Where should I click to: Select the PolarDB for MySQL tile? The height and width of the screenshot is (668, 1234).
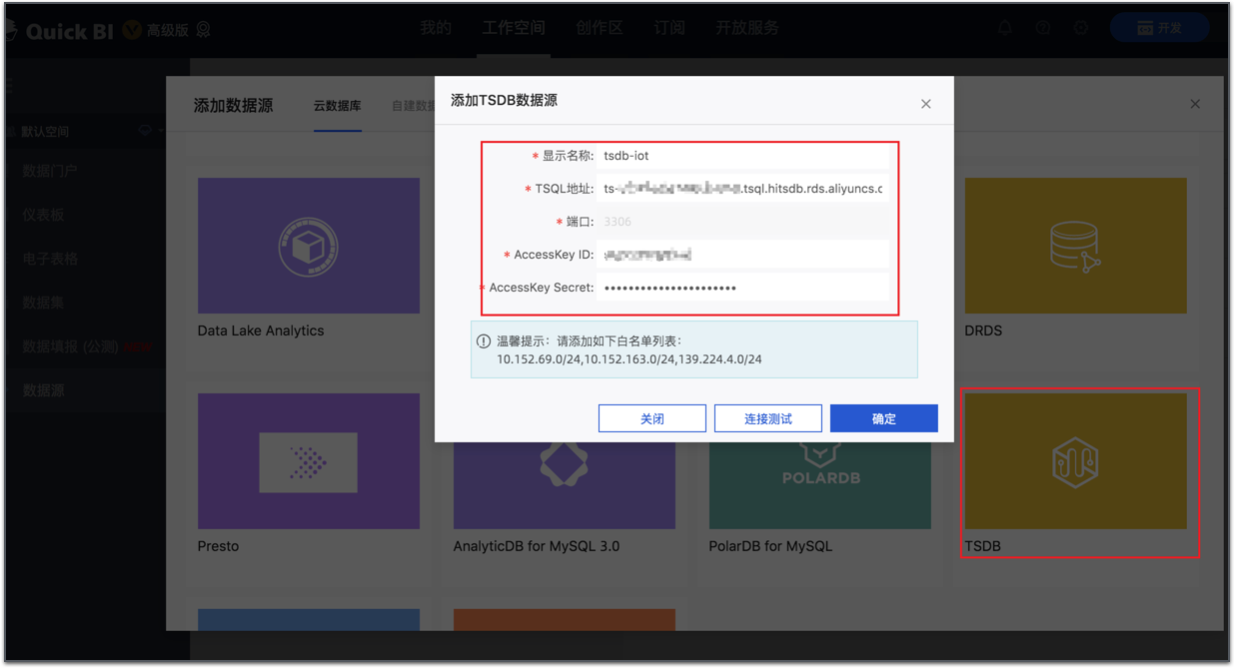pos(820,484)
